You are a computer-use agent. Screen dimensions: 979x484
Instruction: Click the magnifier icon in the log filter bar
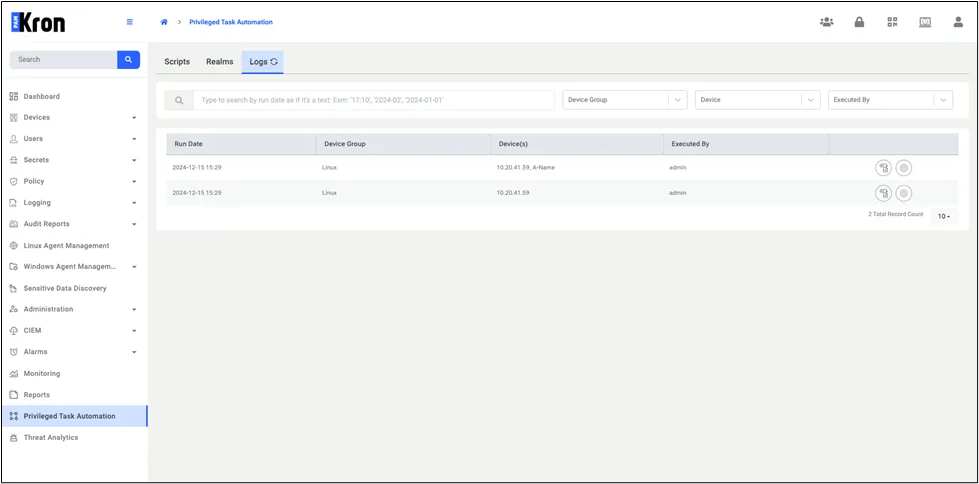(x=179, y=100)
